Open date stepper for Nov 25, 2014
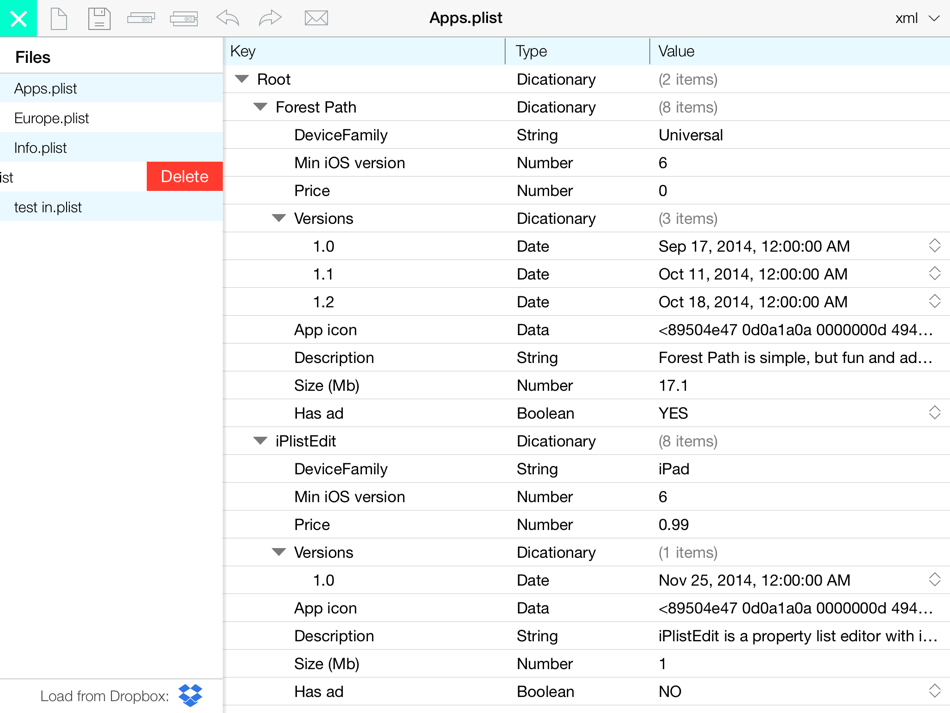This screenshot has height=713, width=950. point(934,580)
